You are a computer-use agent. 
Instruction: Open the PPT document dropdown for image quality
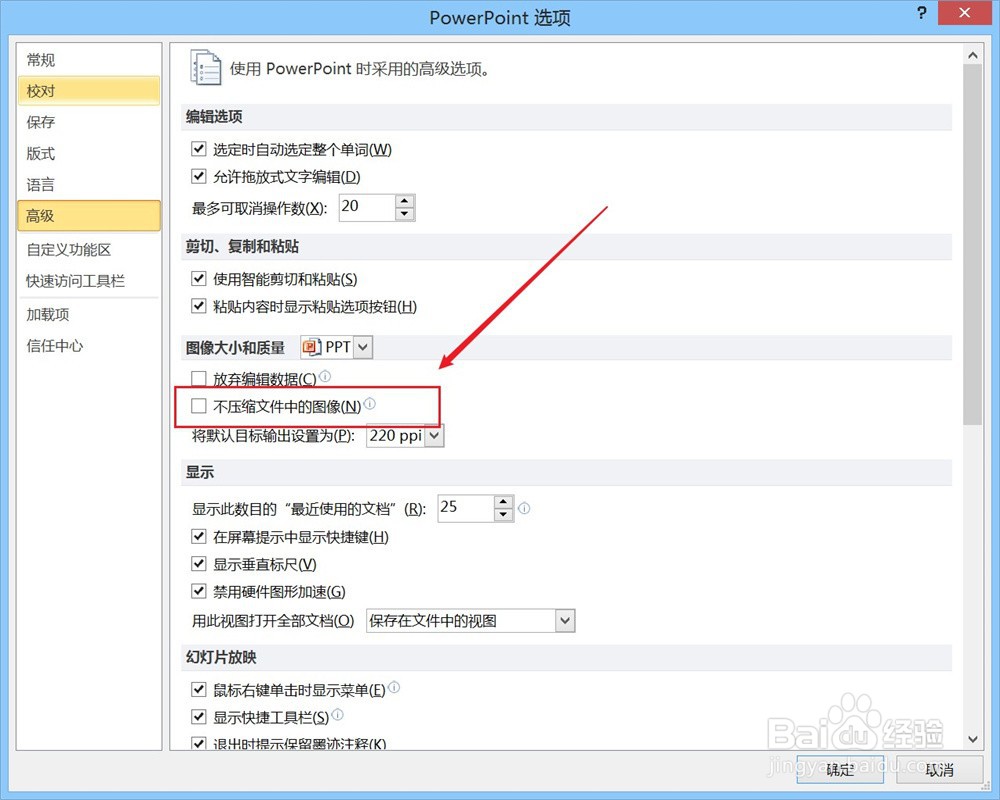click(x=362, y=347)
